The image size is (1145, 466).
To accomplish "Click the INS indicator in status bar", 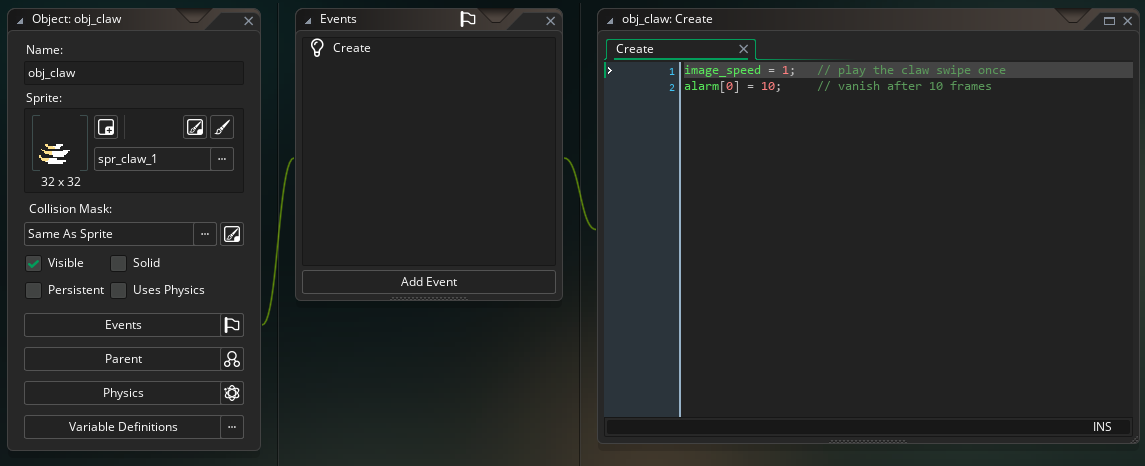I will pyautogui.click(x=1102, y=427).
